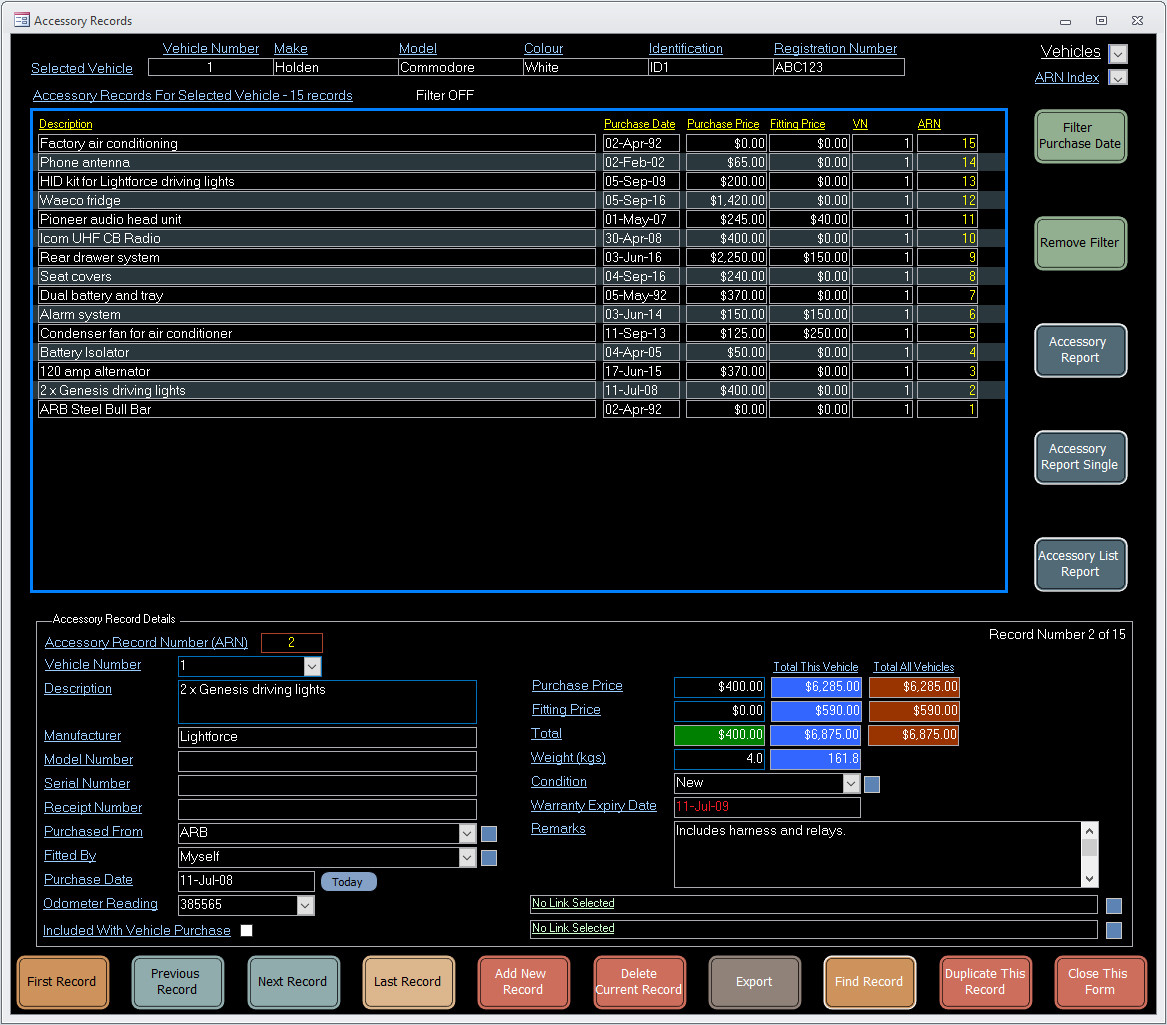Click the Duplicate This Record button
This screenshot has height=1025, width=1167.
coord(985,982)
